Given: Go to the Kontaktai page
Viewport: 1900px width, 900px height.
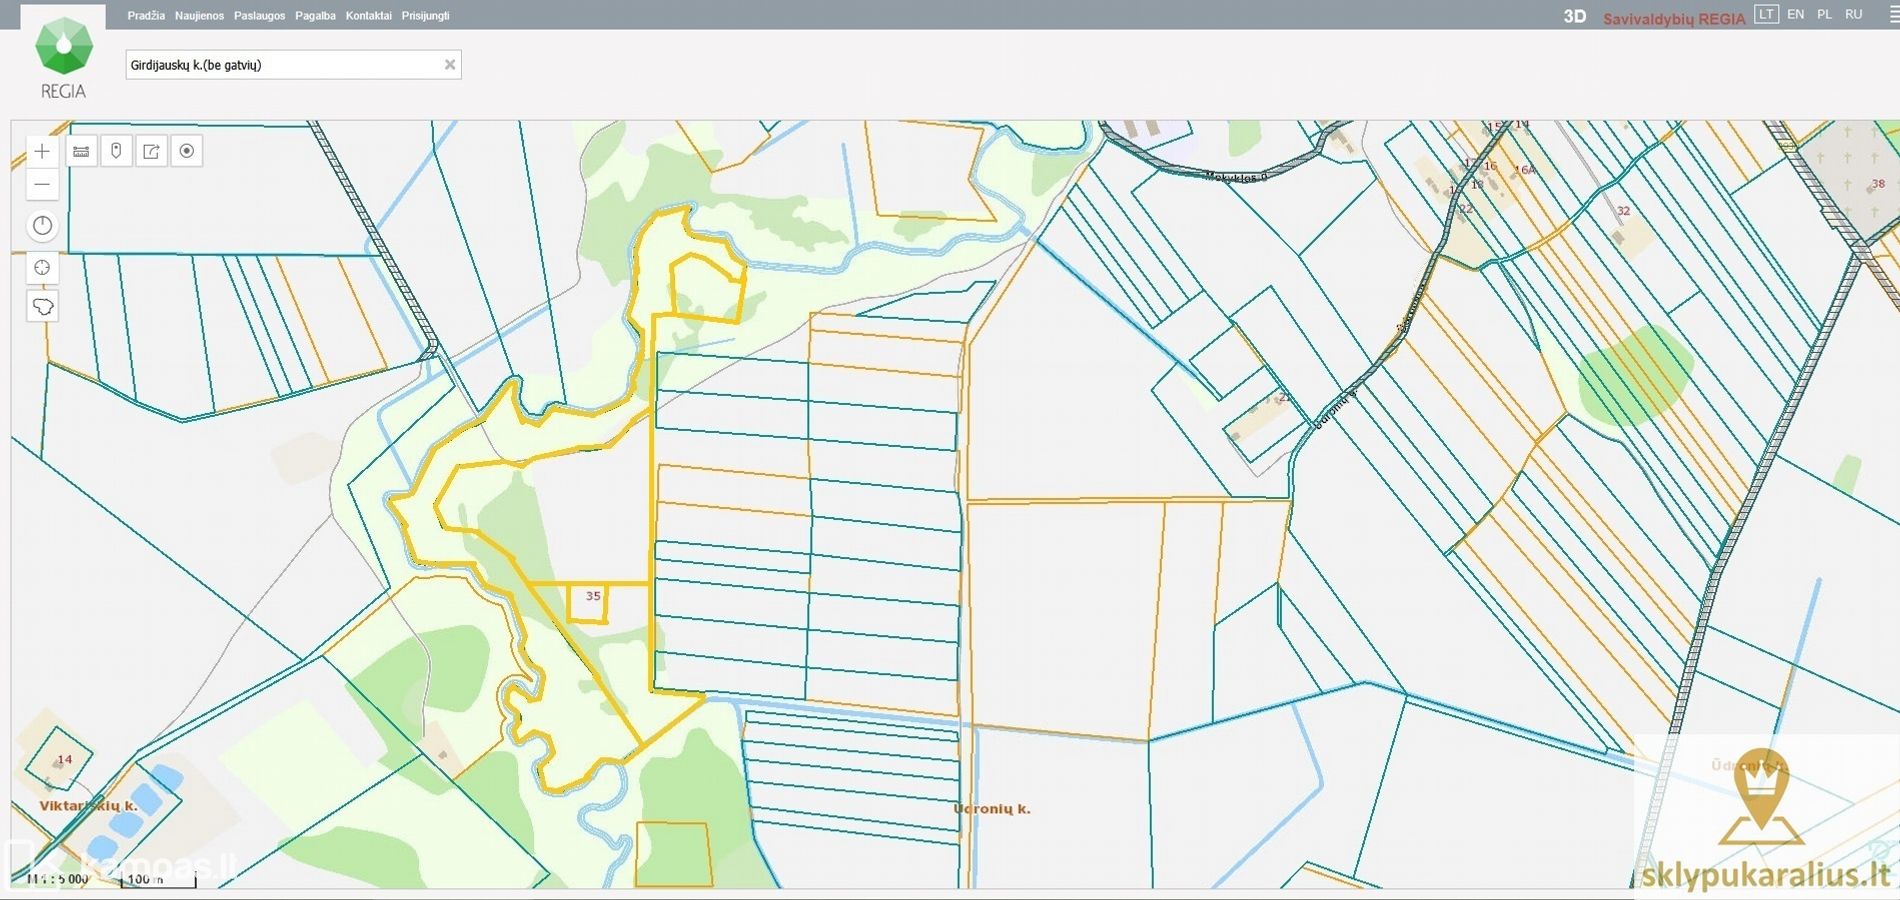Looking at the screenshot, I should point(368,16).
